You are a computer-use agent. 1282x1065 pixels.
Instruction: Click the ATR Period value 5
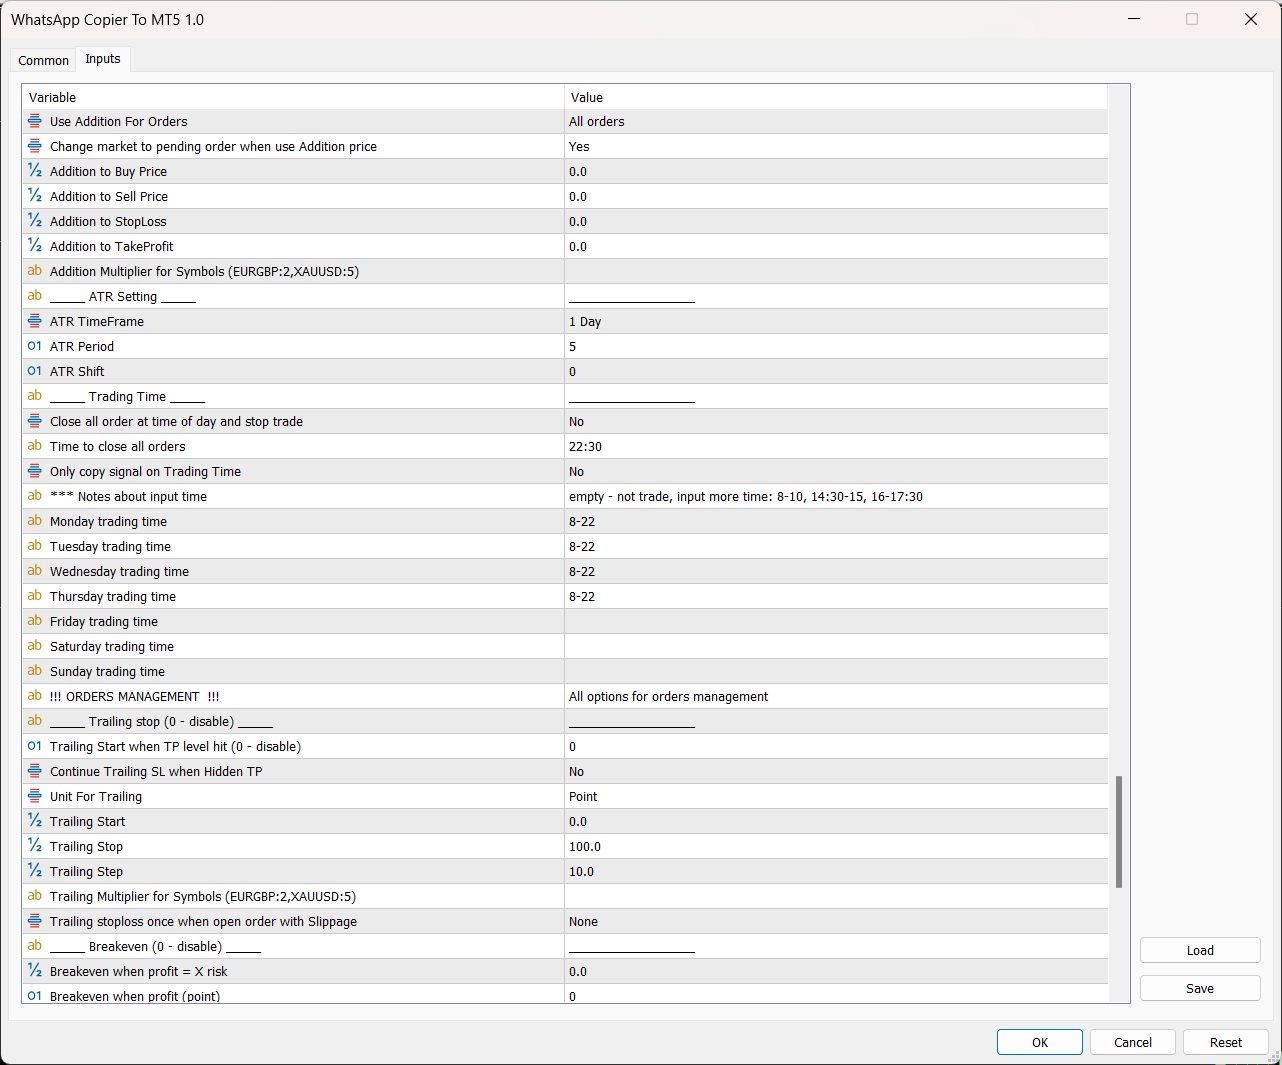coord(836,346)
